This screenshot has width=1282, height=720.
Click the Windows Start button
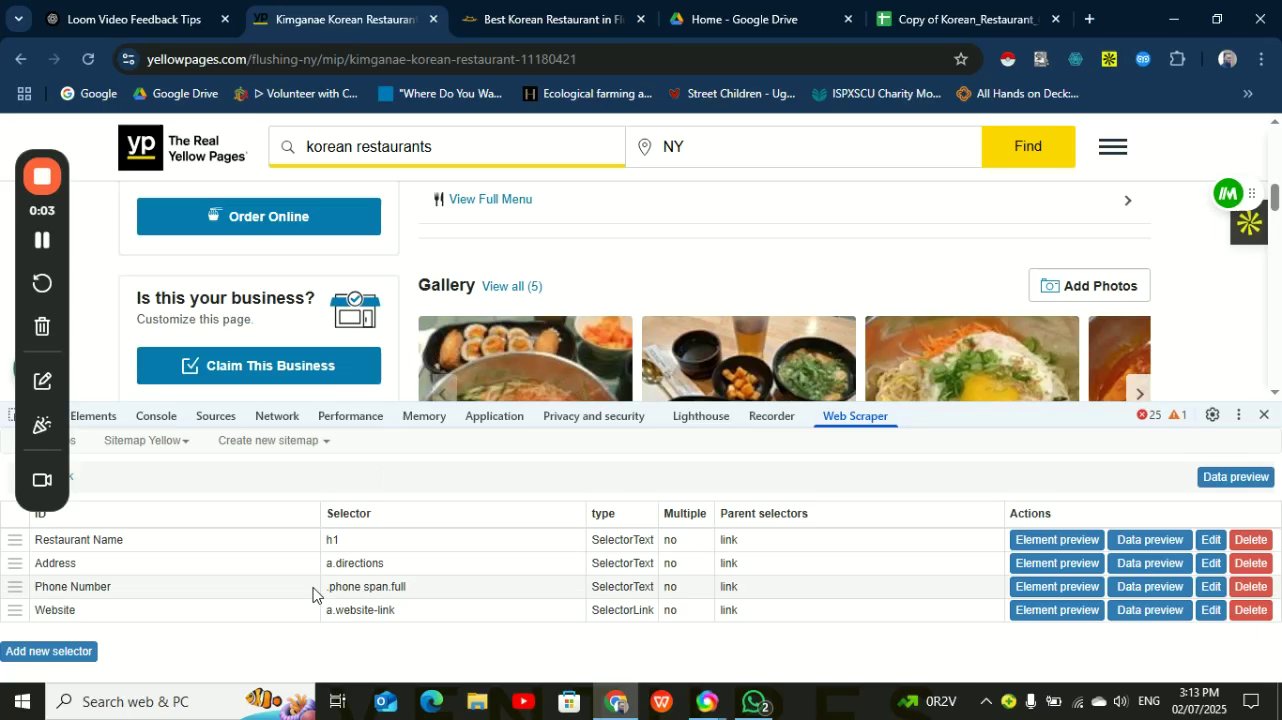point(22,702)
